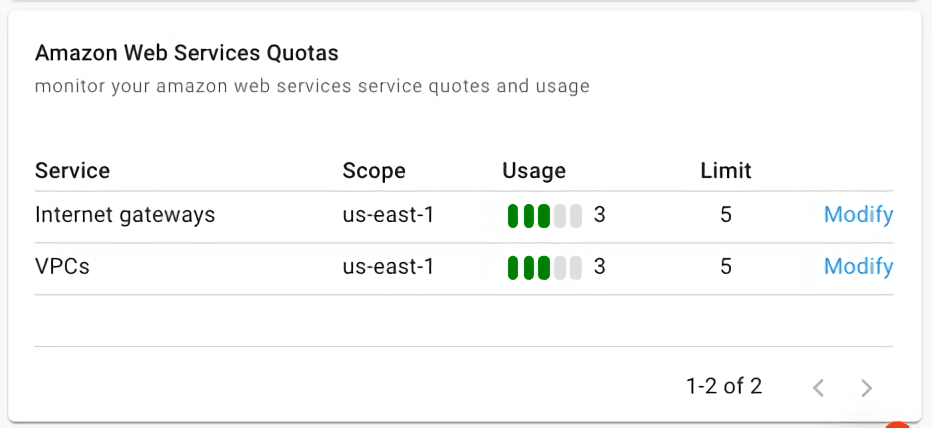Click the Usage column header
Viewport: 932px width, 428px height.
coord(534,171)
